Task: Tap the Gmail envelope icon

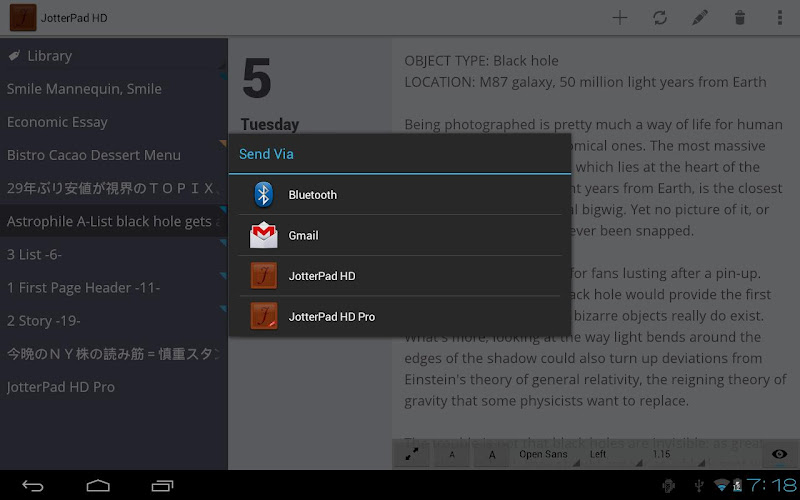Action: tap(263, 235)
